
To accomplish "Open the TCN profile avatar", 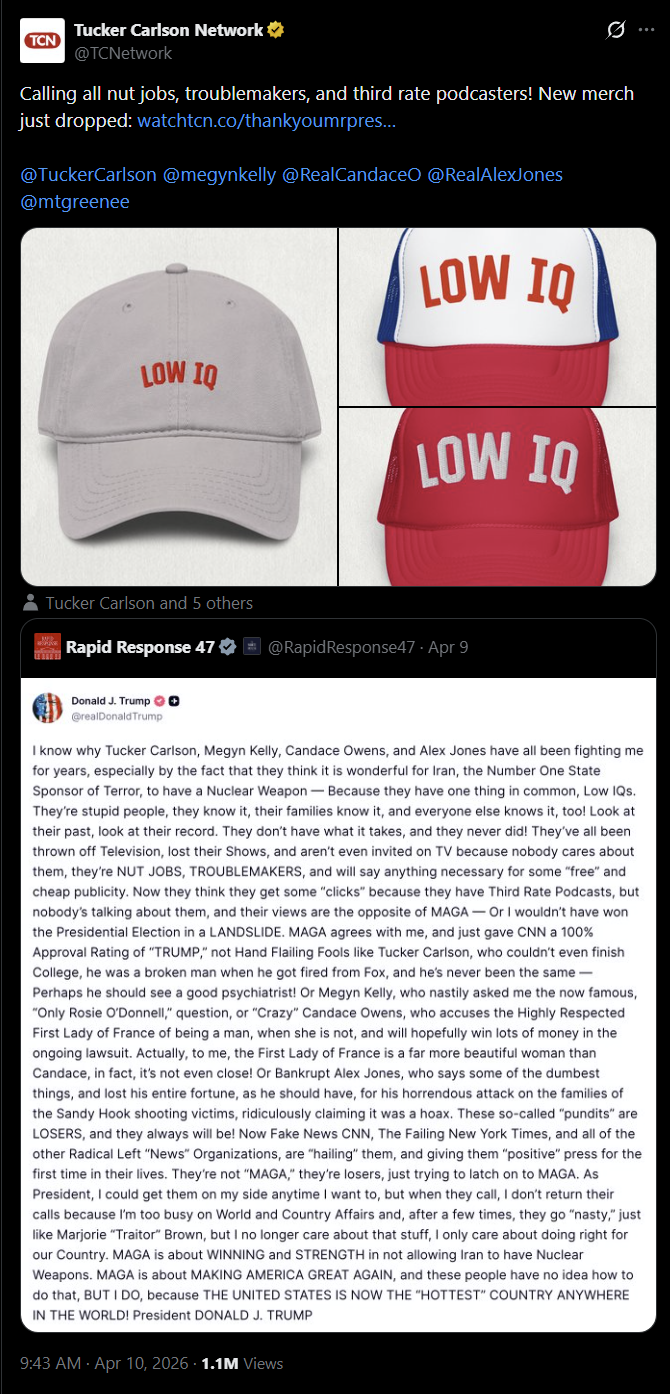I will pyautogui.click(x=42, y=40).
